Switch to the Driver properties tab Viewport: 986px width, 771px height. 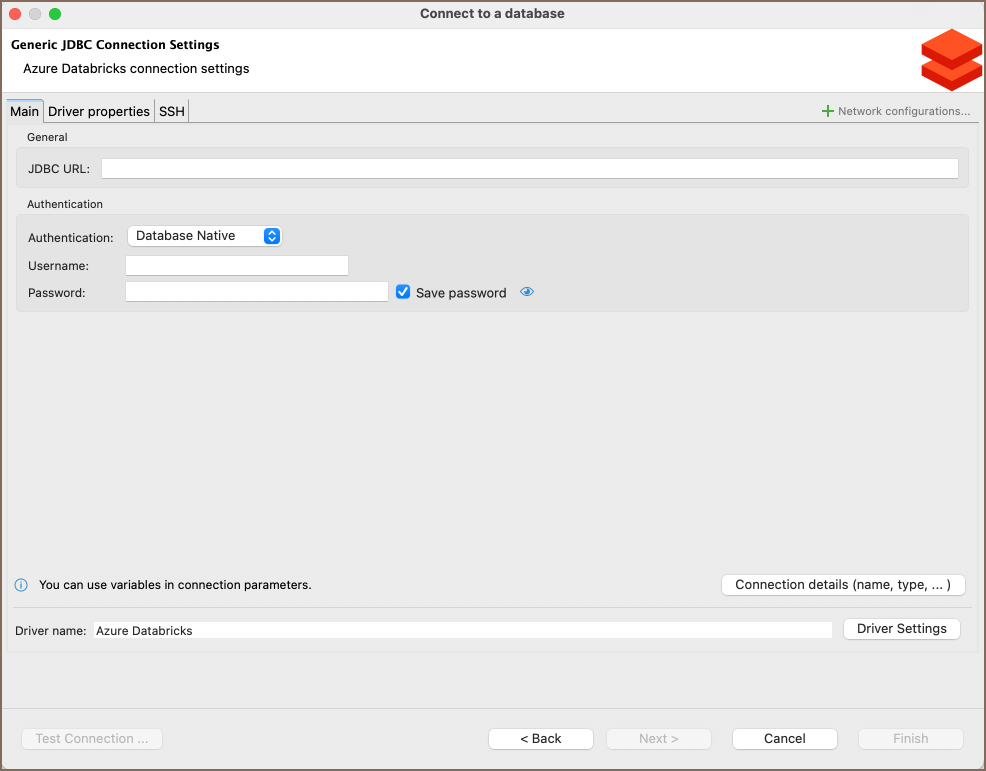(x=99, y=112)
